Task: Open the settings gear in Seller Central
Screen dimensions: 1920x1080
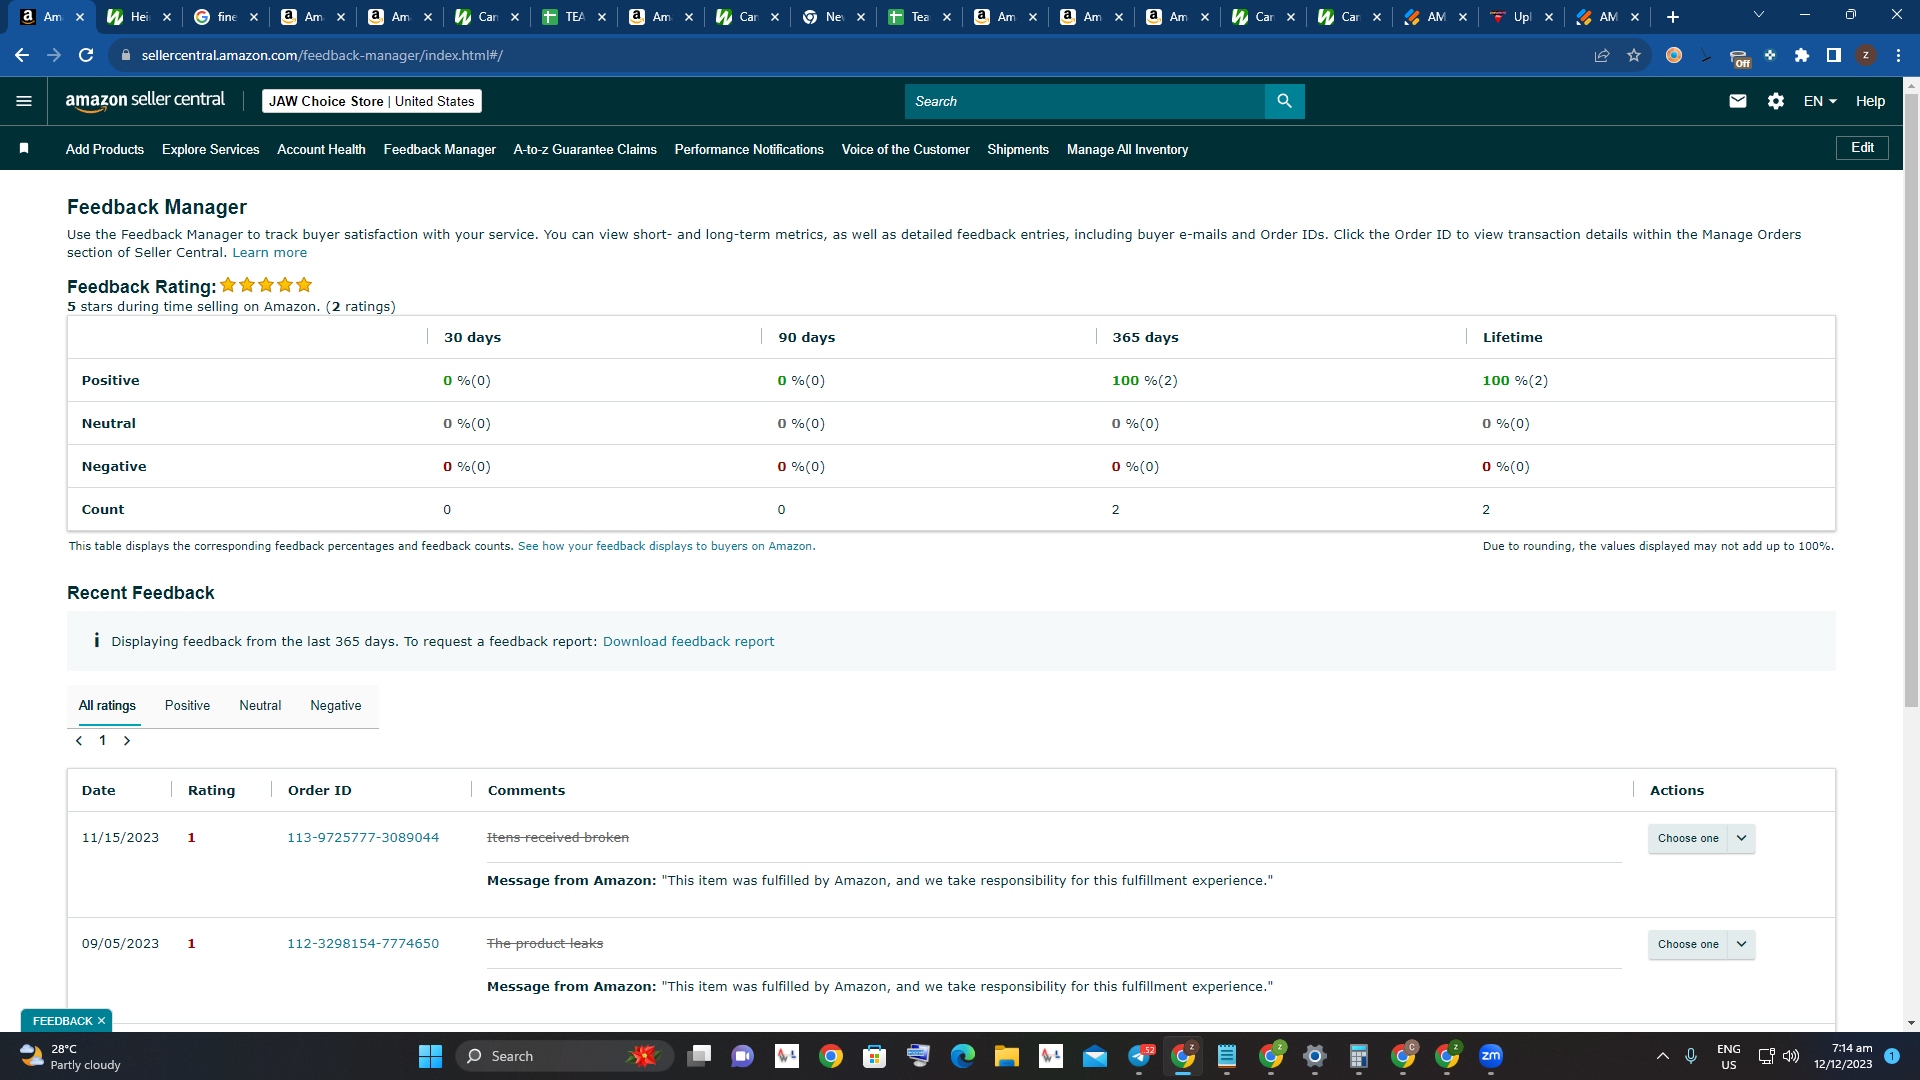Action: tap(1776, 101)
